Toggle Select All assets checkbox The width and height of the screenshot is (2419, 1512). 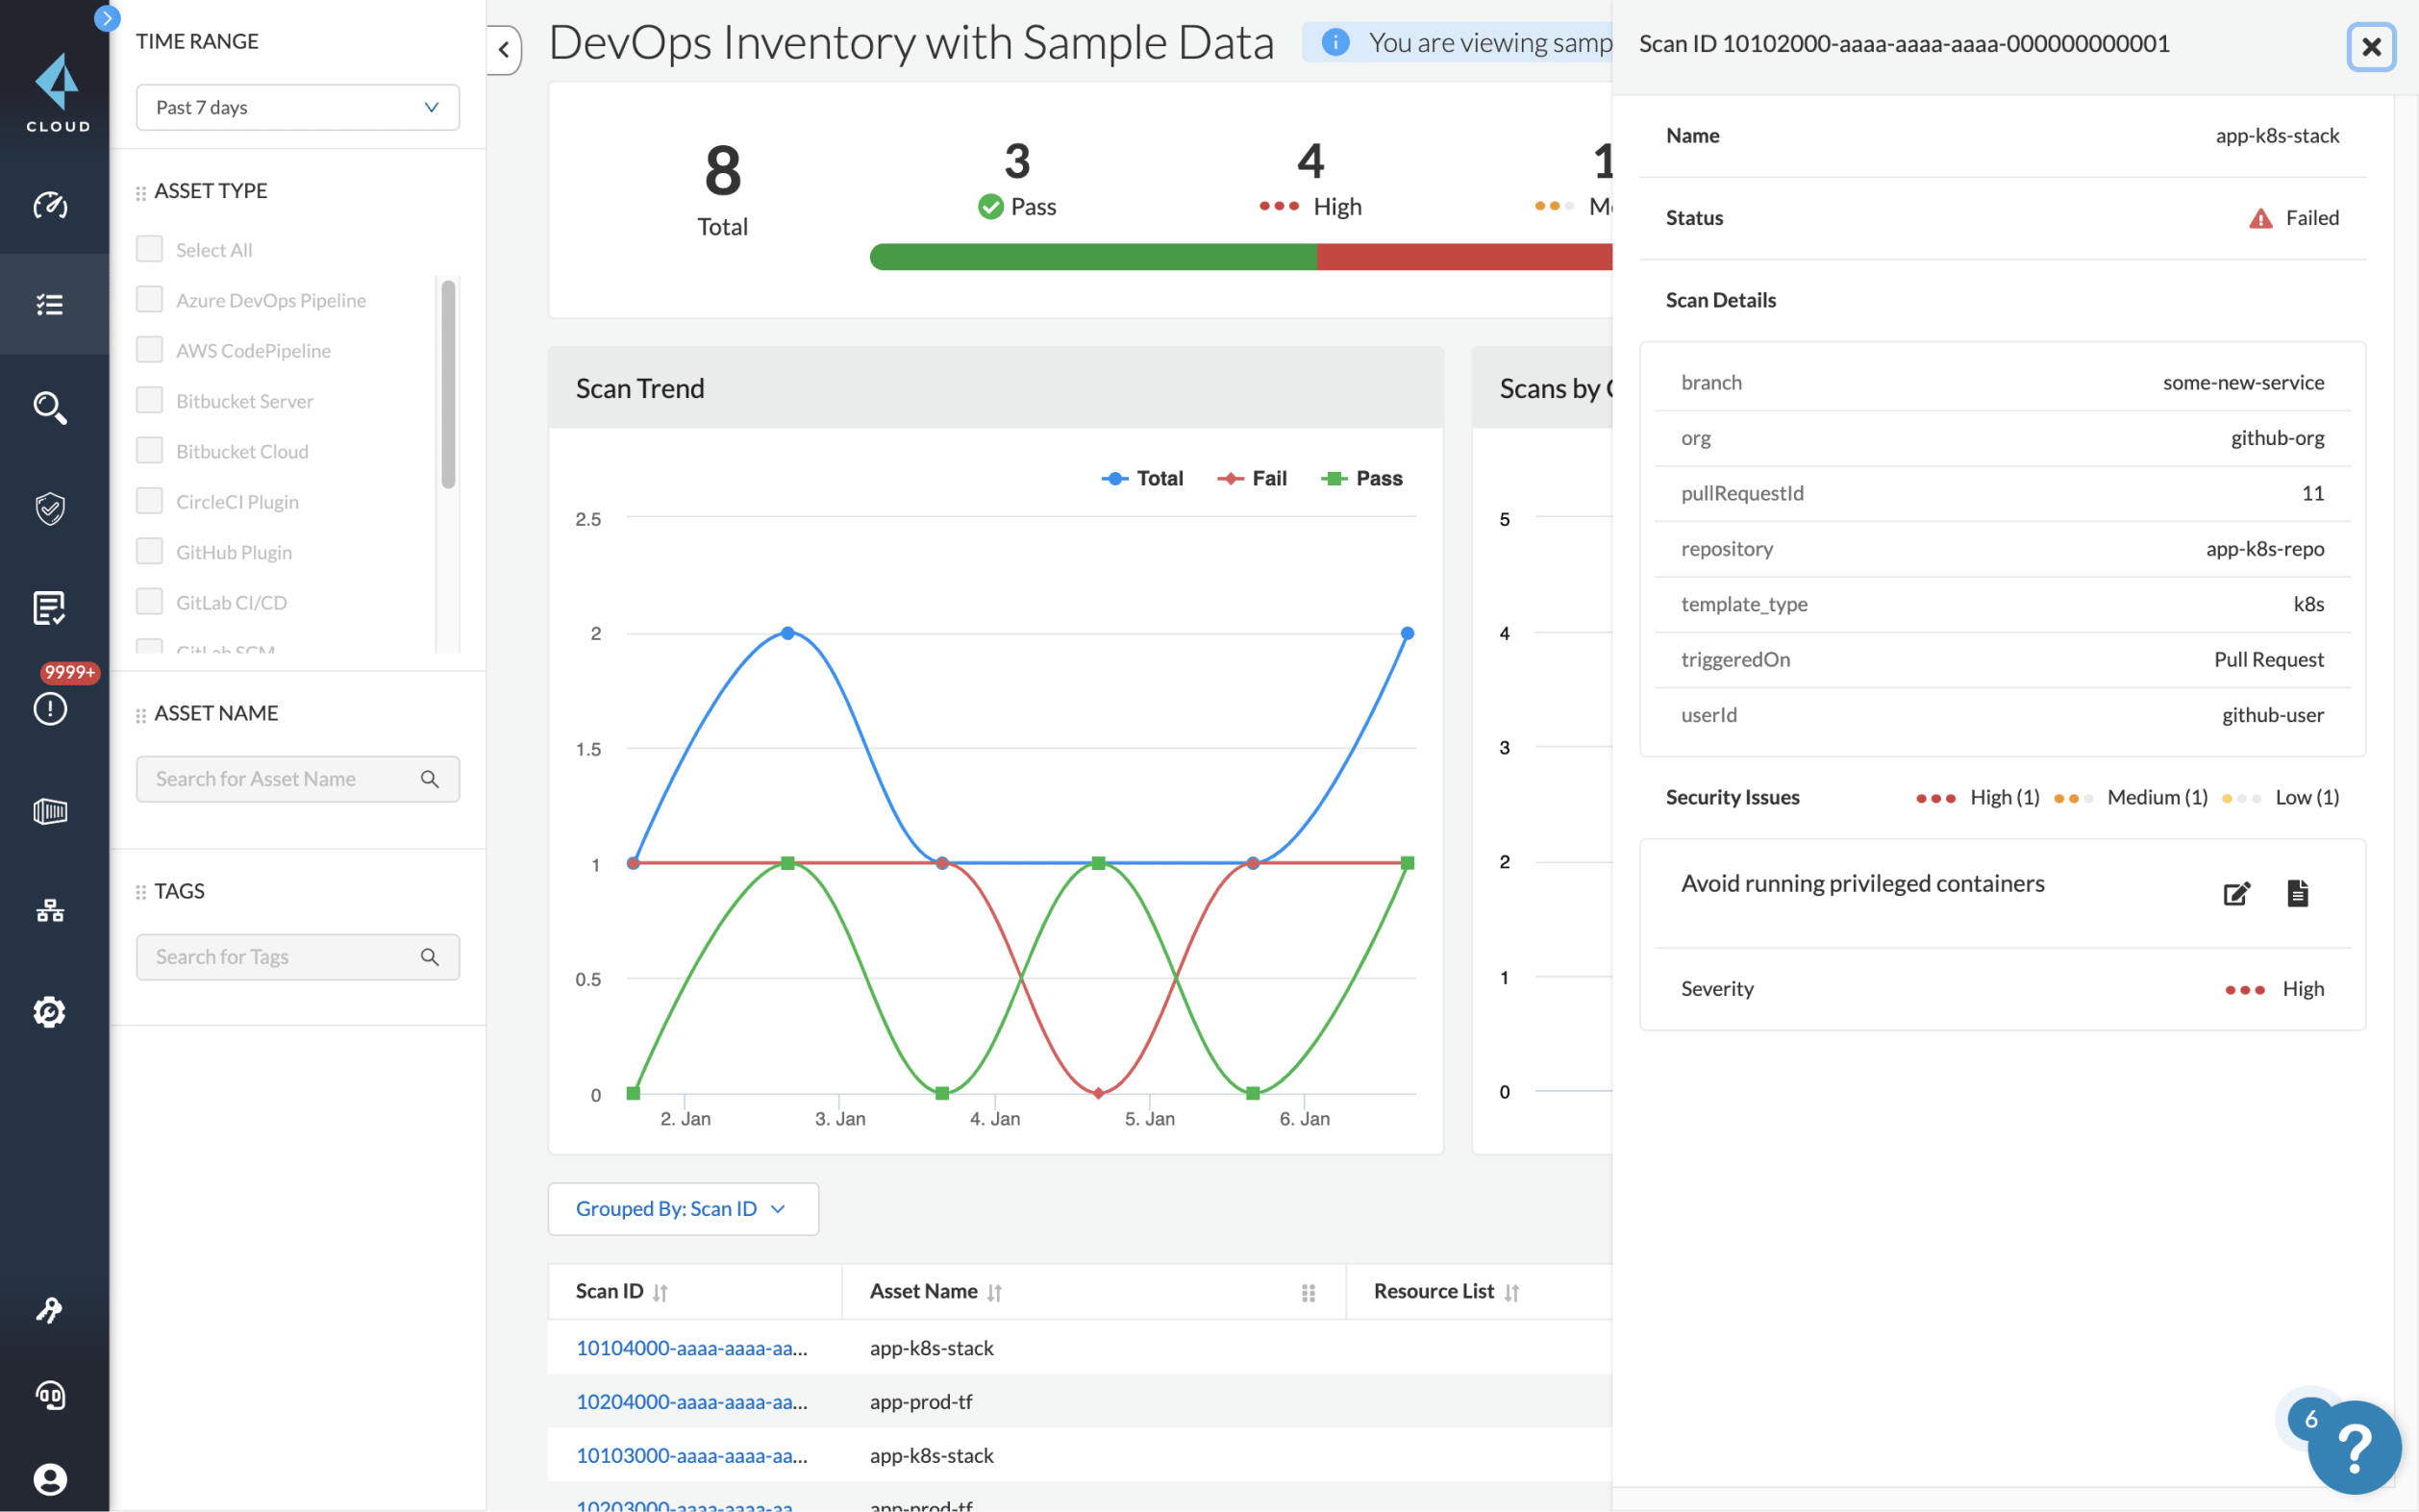coord(150,249)
